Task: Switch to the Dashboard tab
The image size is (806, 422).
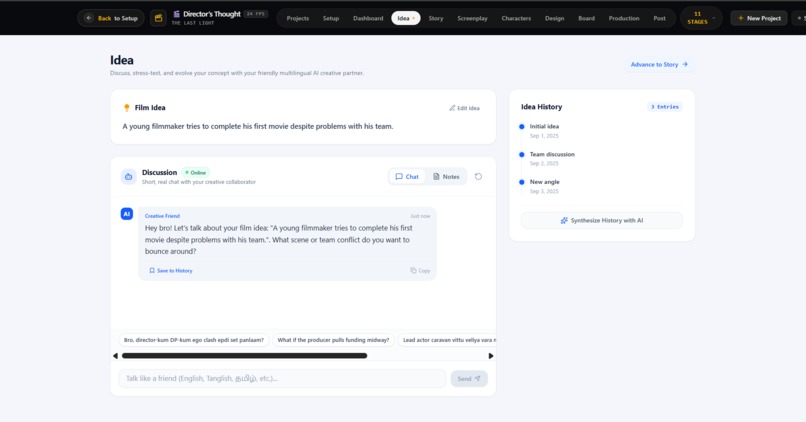Action: [368, 18]
